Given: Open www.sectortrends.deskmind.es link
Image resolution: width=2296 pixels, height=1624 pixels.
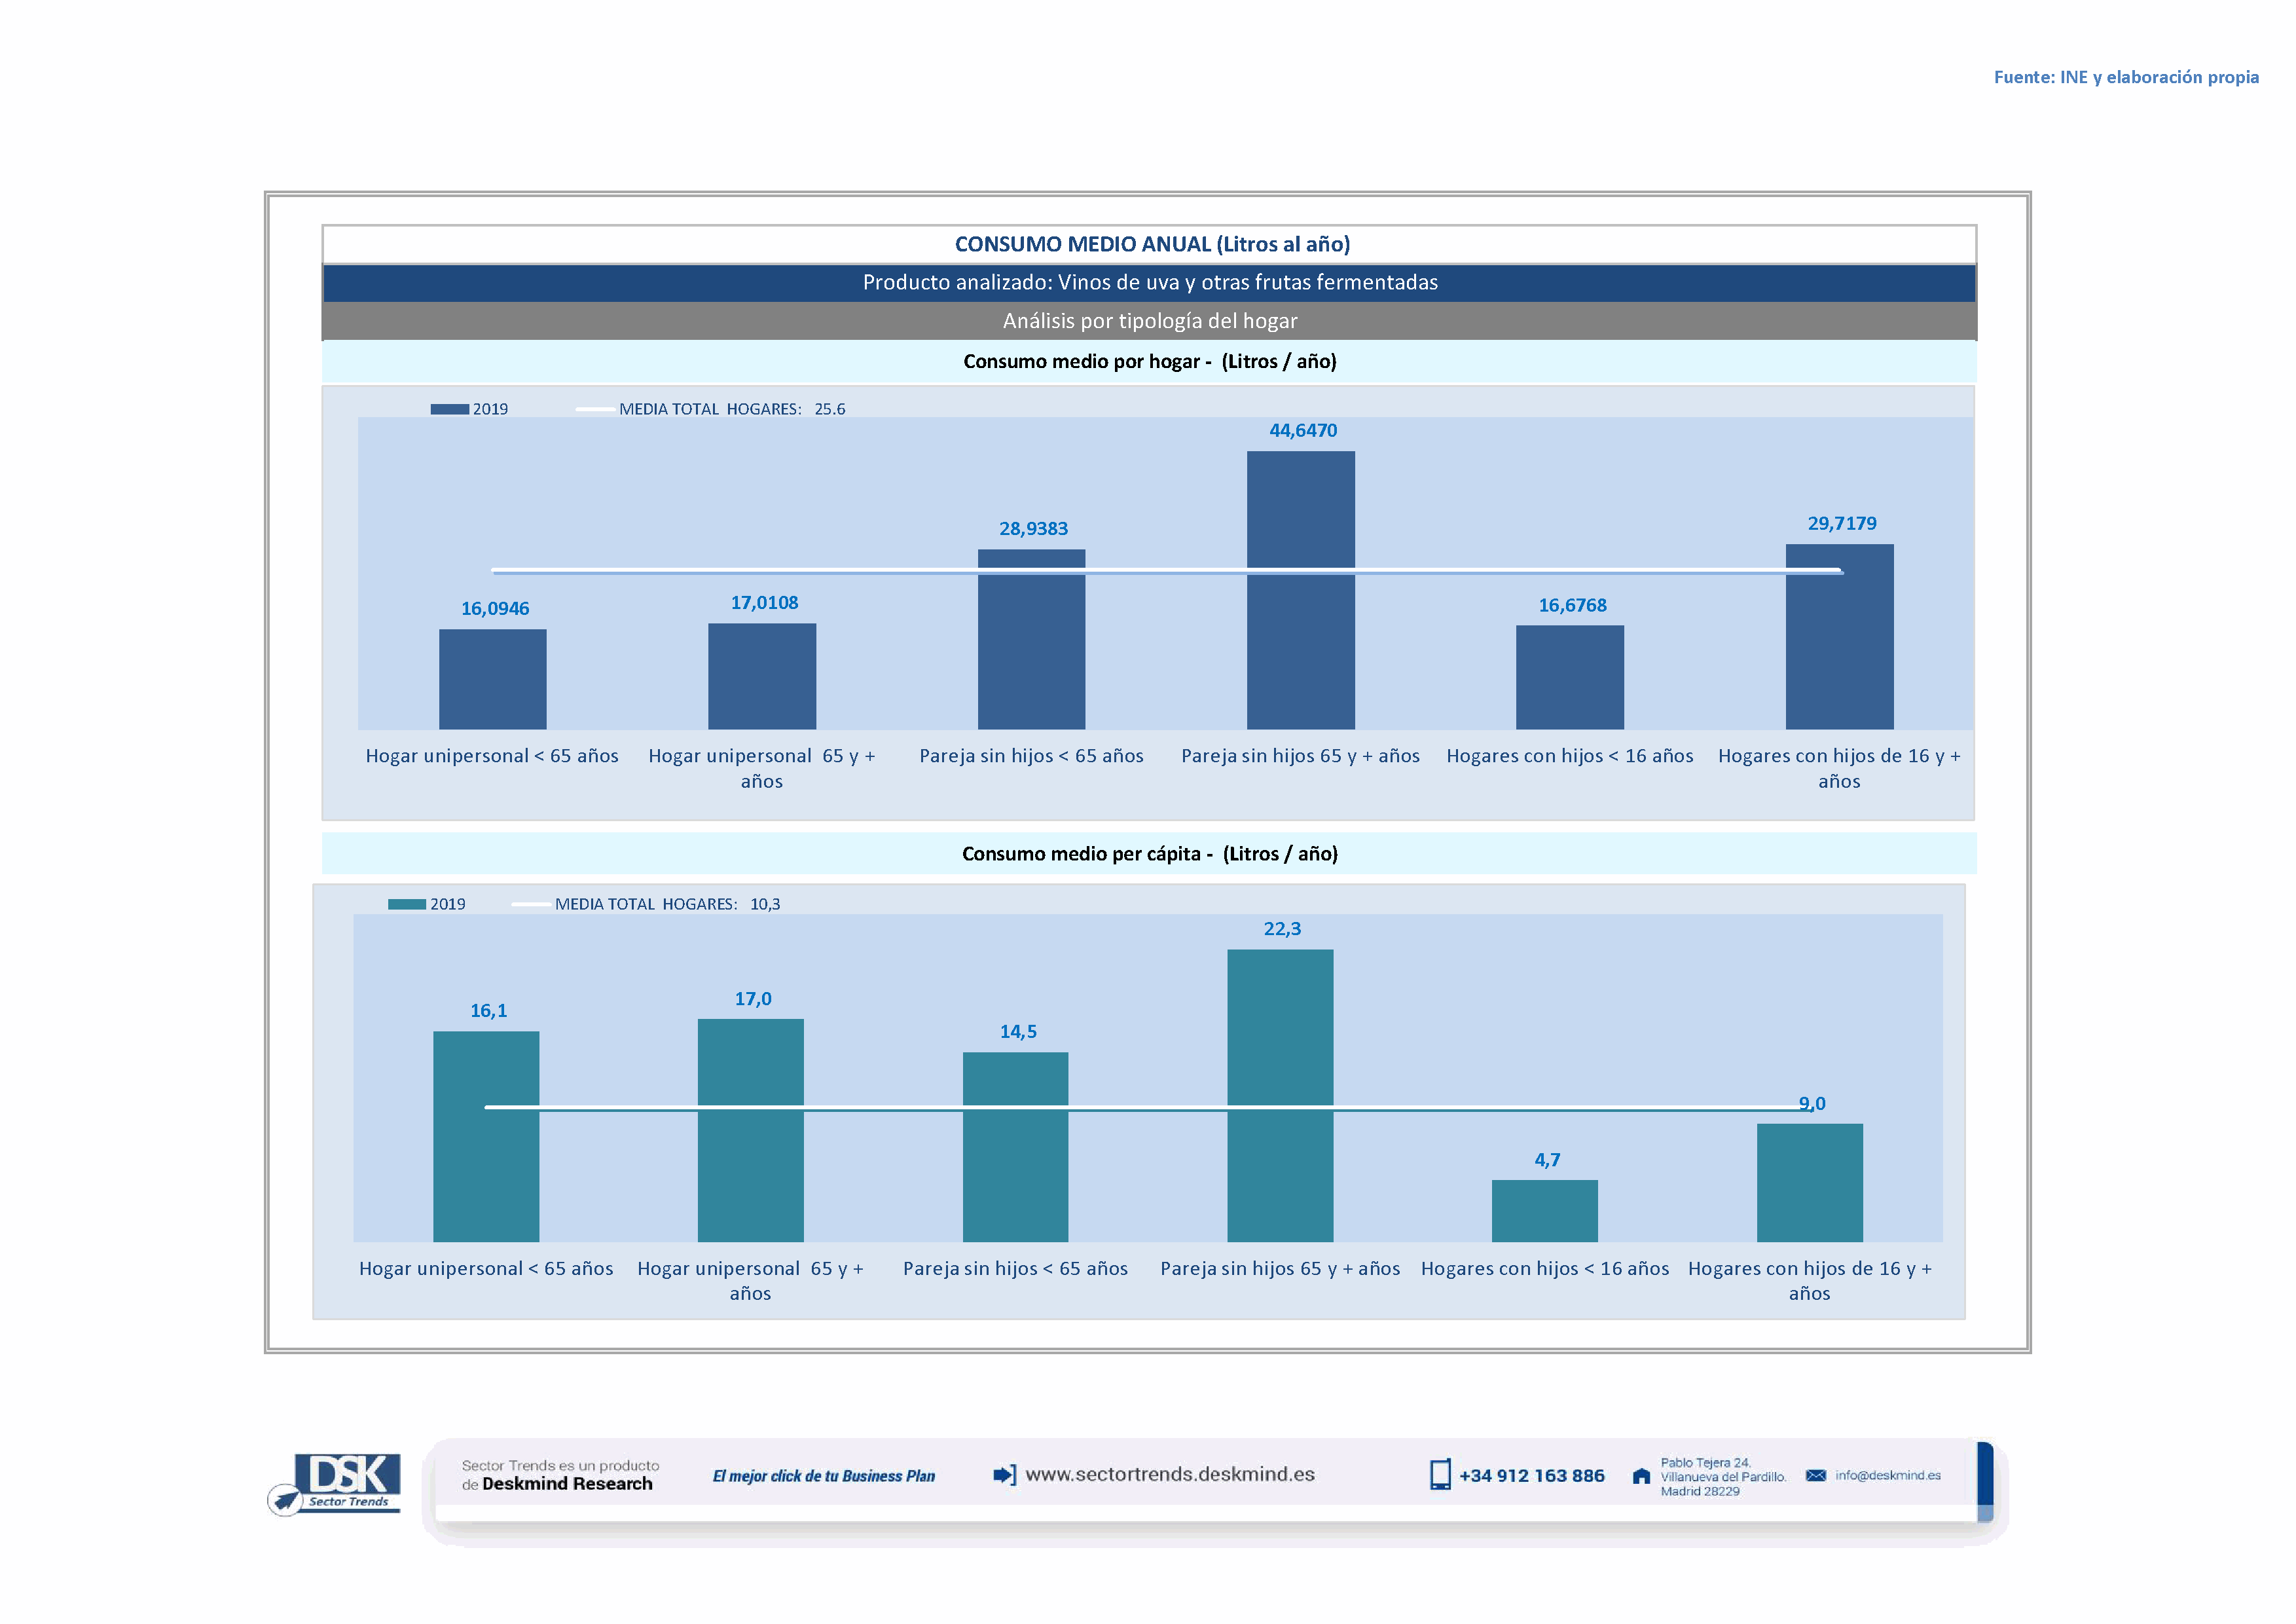Looking at the screenshot, I should 1170,1474.
